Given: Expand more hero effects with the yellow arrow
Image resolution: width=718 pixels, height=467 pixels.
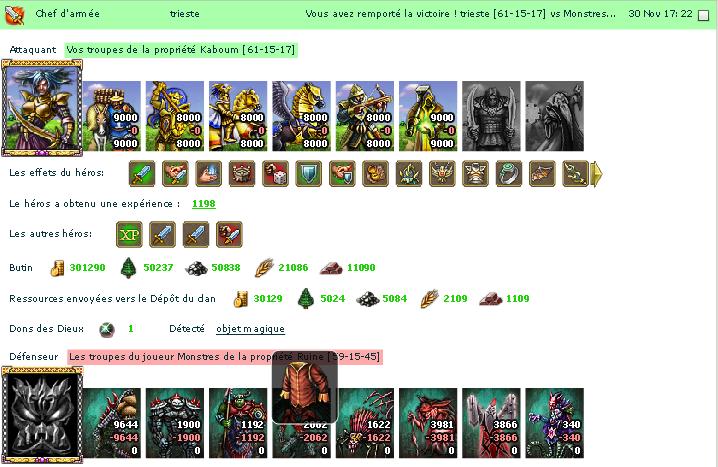Looking at the screenshot, I should click(596, 174).
